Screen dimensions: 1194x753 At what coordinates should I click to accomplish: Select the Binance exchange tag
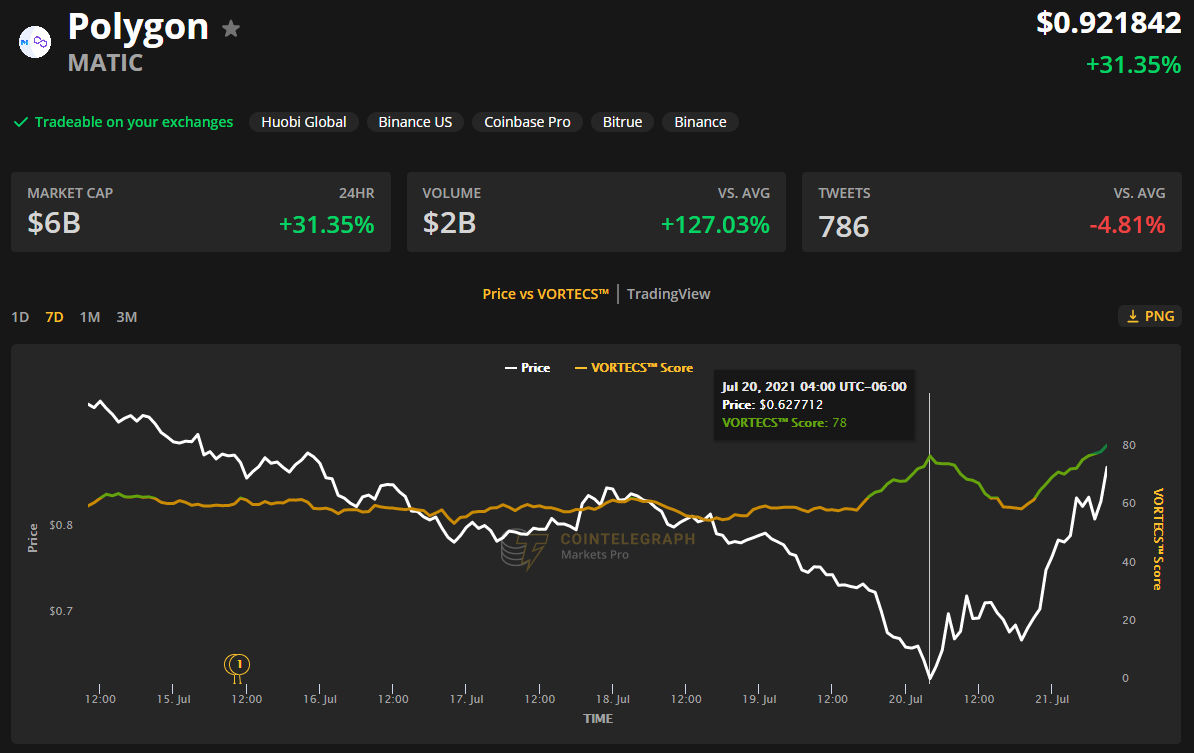pos(700,122)
